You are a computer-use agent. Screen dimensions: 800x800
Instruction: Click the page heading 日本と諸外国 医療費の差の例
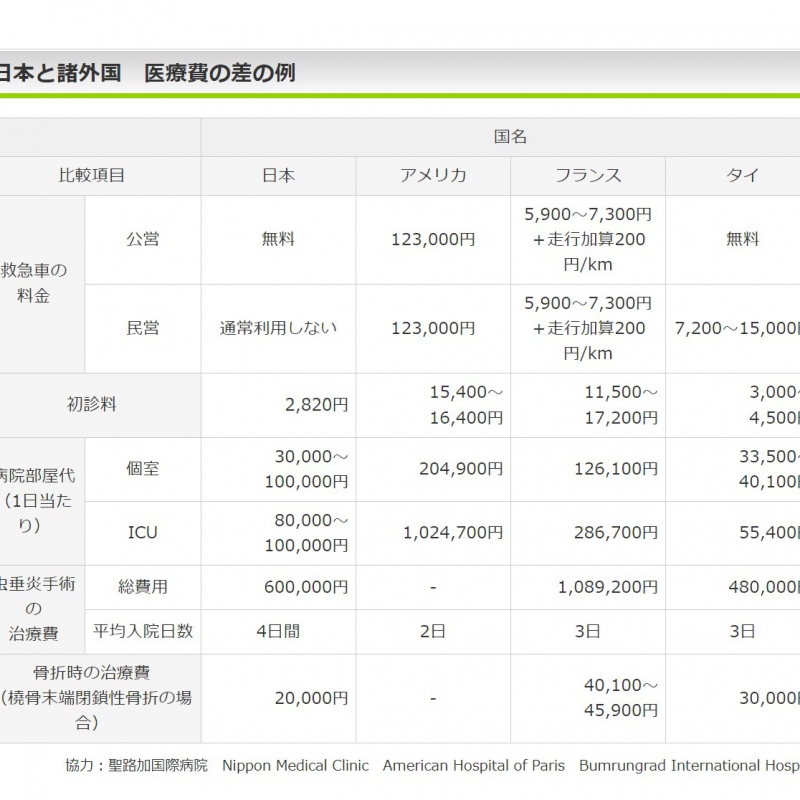[146, 73]
